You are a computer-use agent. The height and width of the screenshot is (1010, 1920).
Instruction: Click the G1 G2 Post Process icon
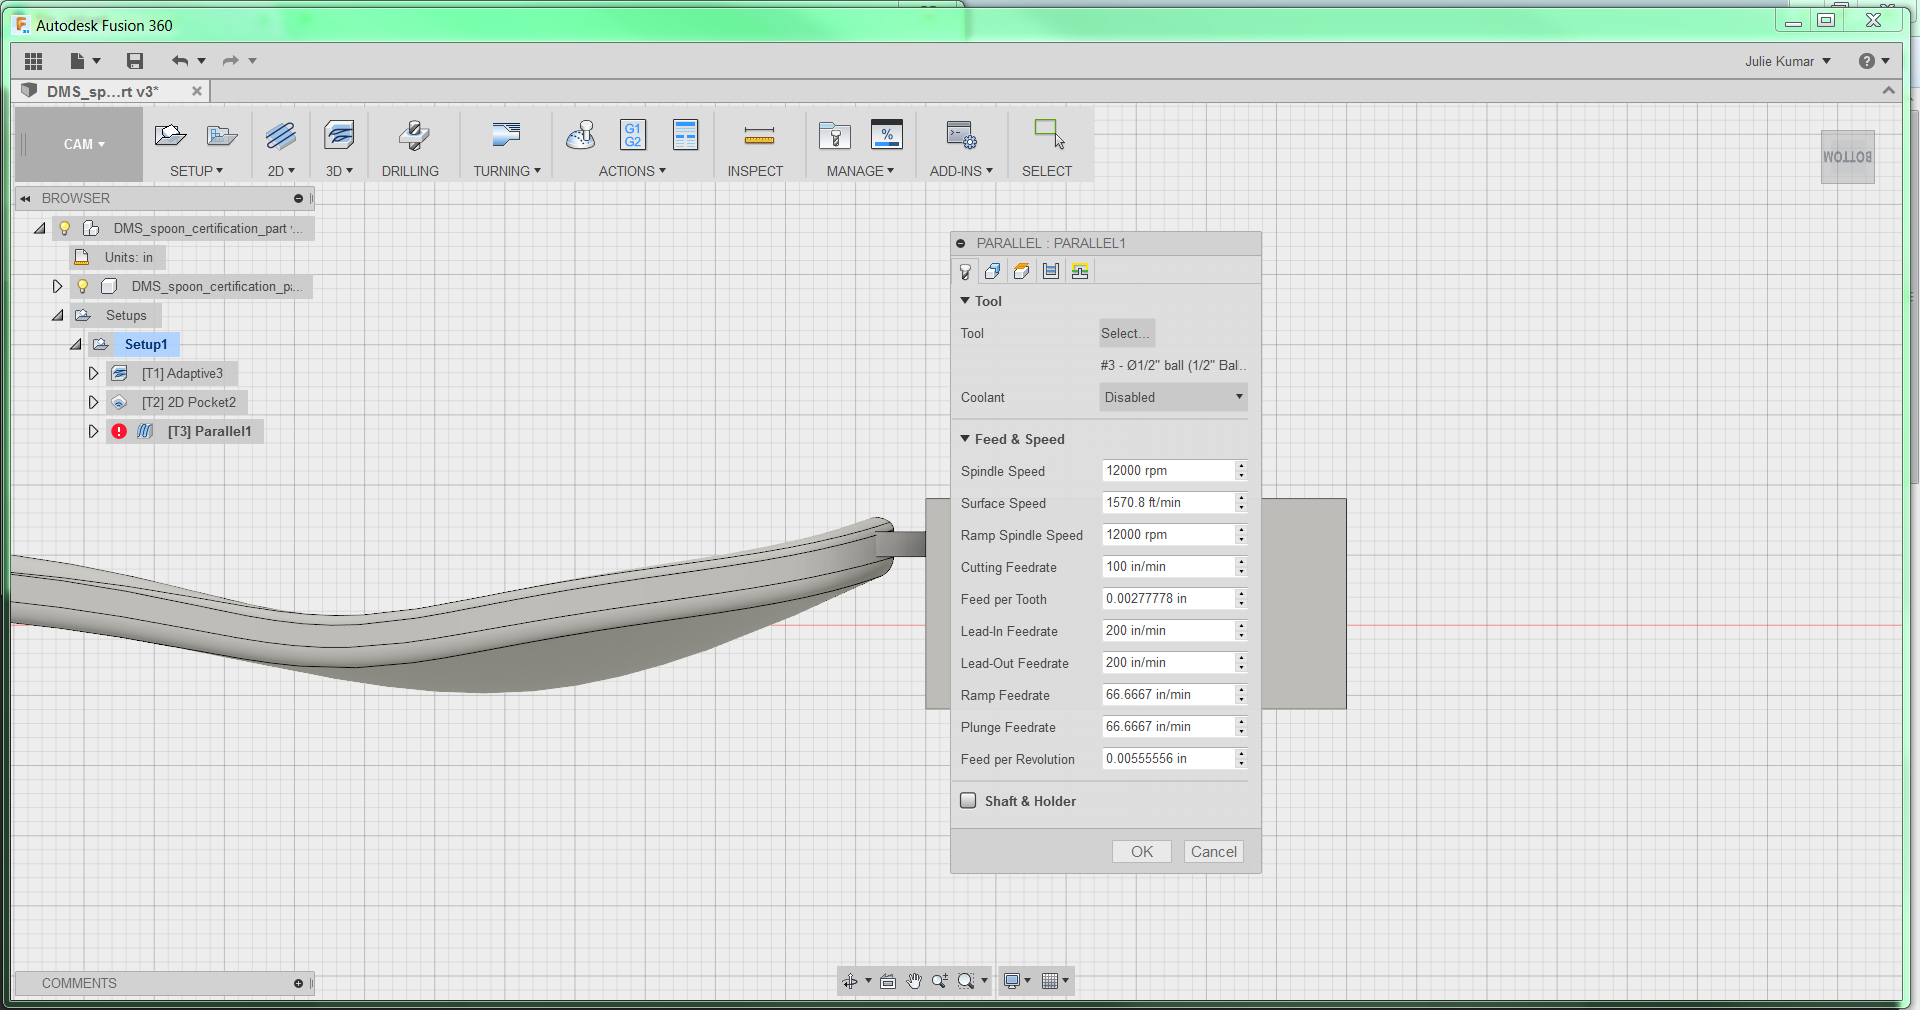633,135
